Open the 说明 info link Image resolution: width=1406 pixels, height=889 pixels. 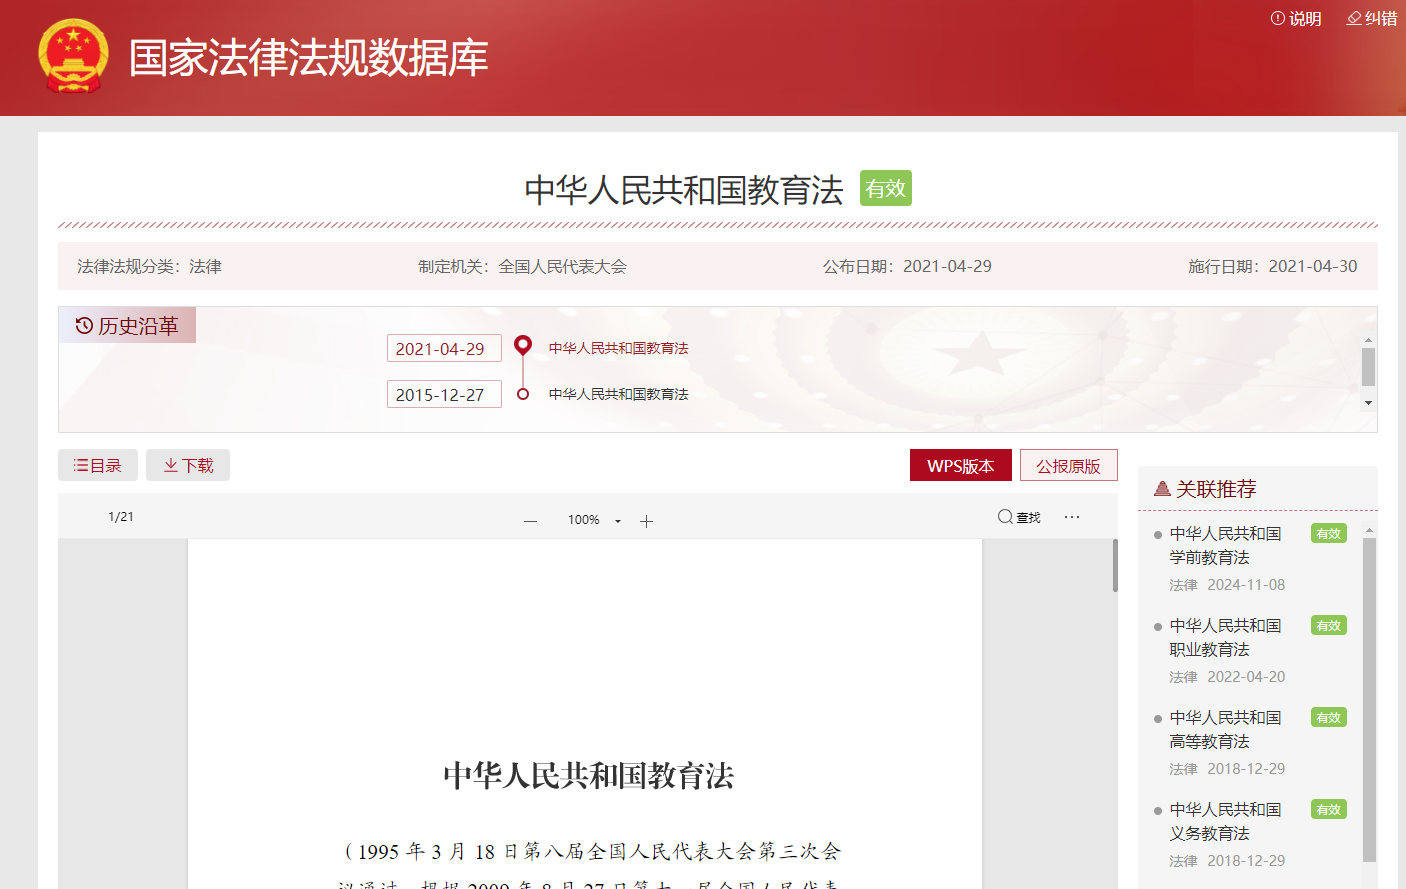(1296, 19)
